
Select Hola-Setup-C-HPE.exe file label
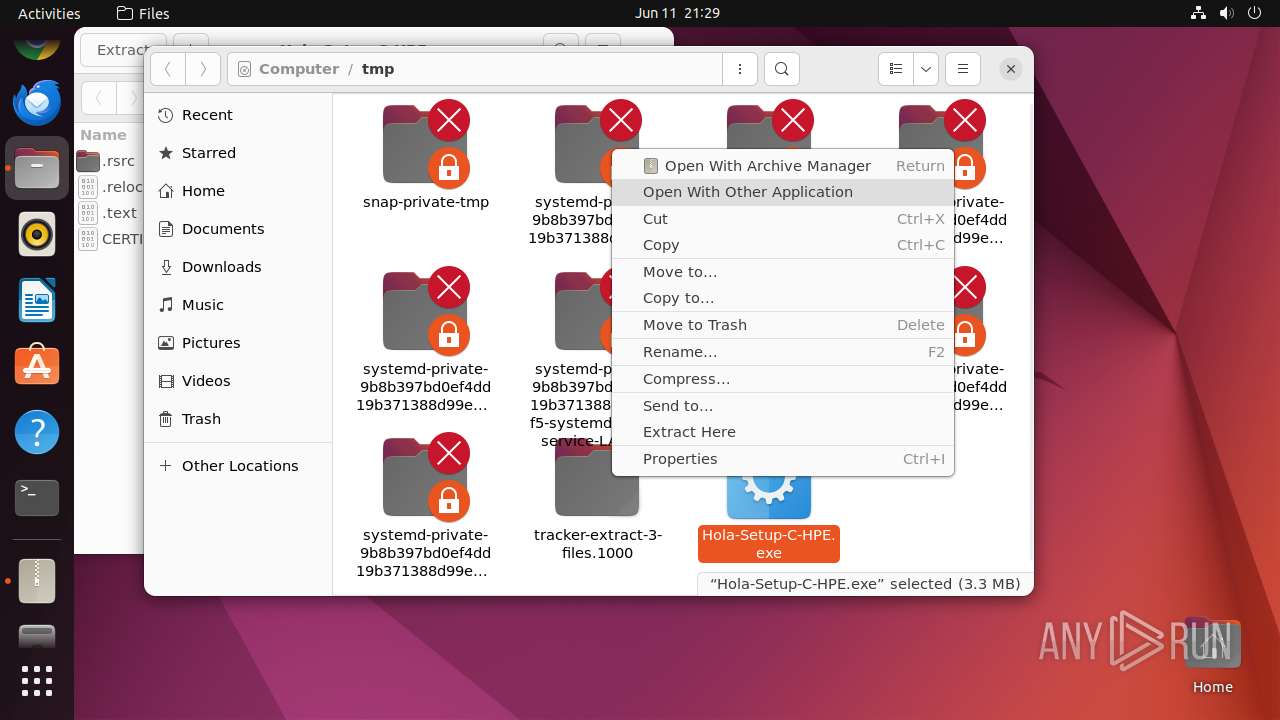tap(768, 544)
